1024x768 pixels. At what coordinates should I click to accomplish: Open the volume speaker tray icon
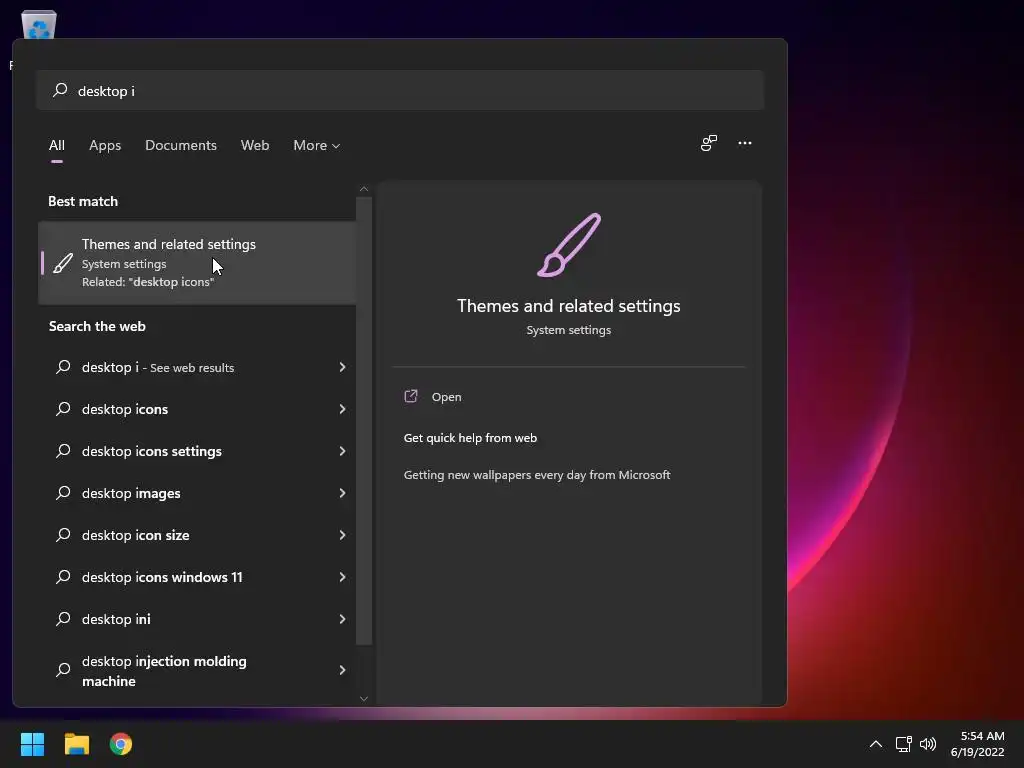coord(927,744)
